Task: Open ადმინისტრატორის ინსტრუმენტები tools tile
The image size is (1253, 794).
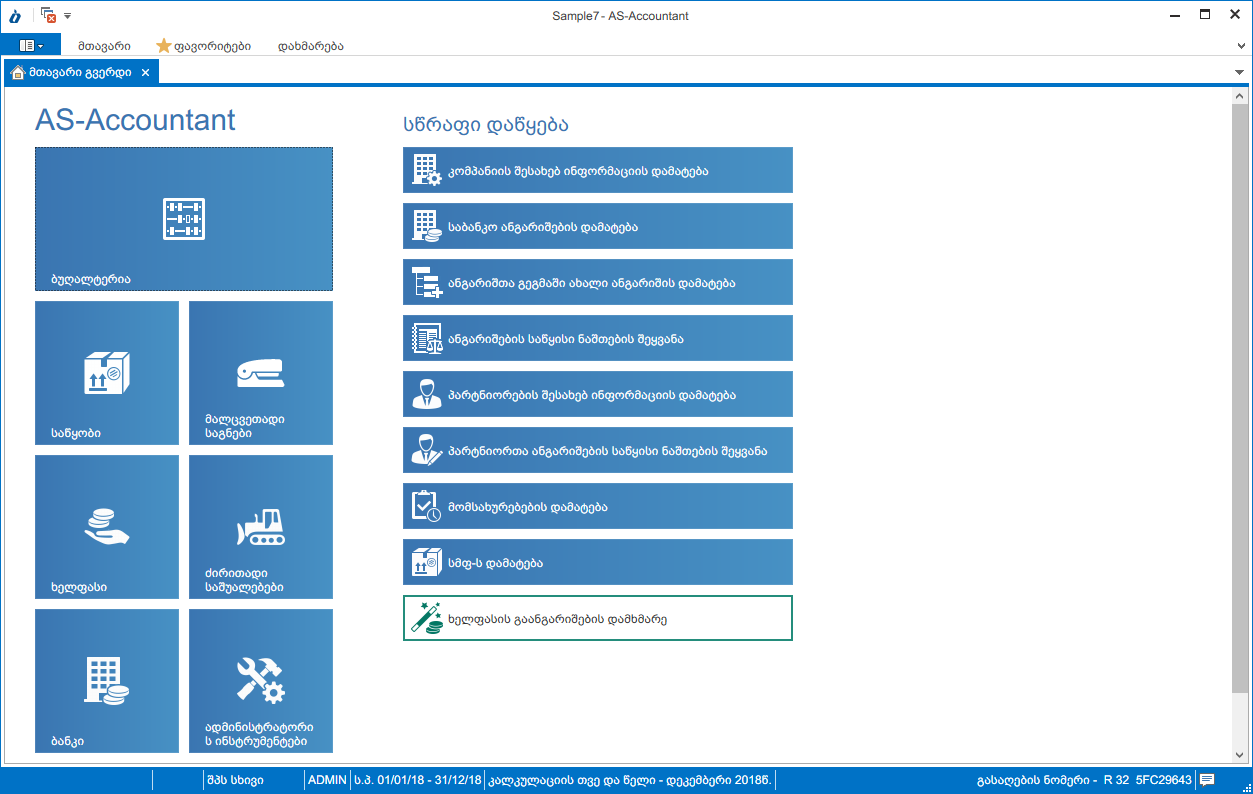Action: (261, 681)
